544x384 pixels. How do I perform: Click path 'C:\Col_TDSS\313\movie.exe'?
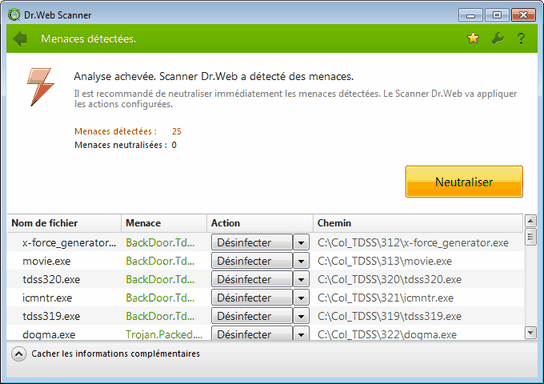pos(384,261)
